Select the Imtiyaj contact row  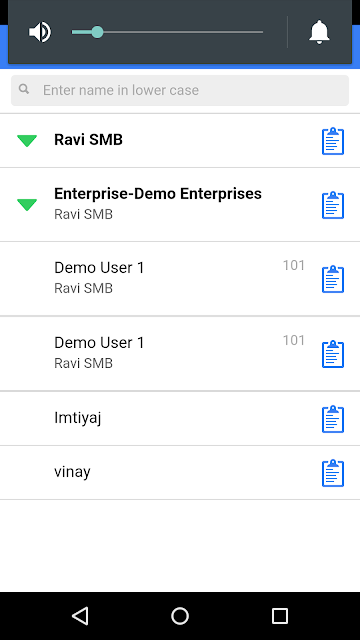pyautogui.click(x=180, y=418)
